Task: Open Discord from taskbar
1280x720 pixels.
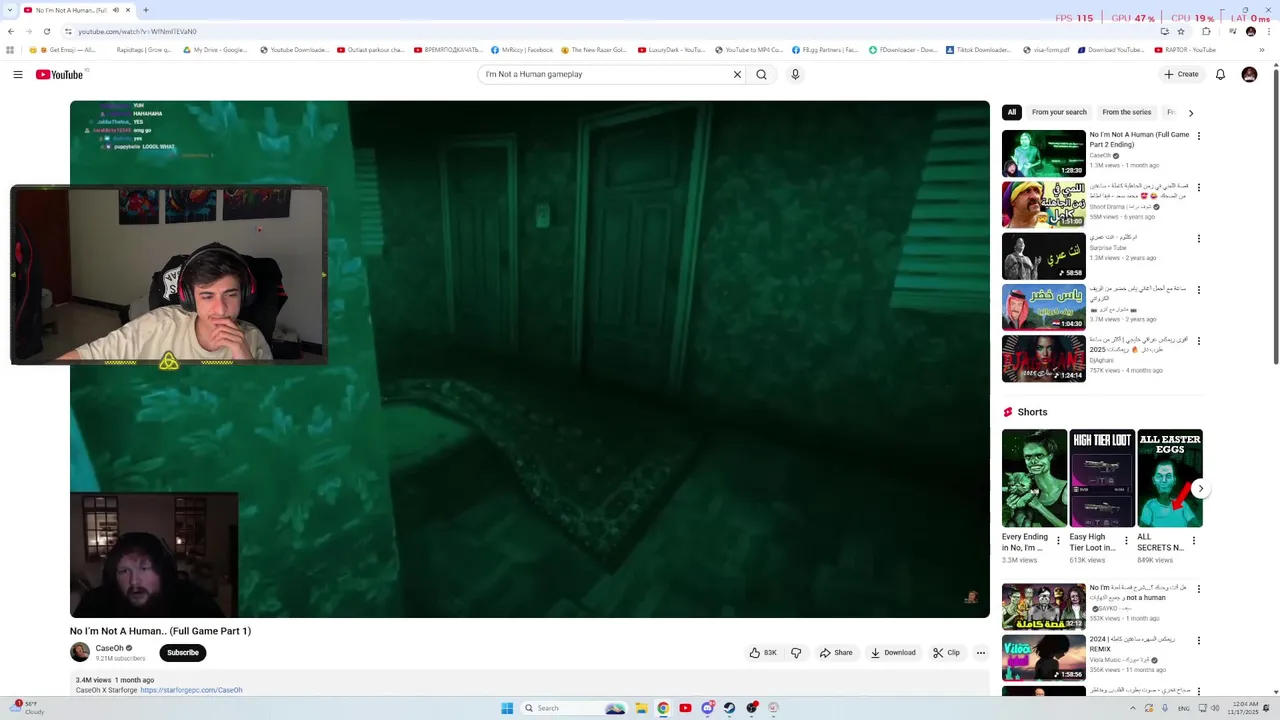Action: click(x=707, y=708)
